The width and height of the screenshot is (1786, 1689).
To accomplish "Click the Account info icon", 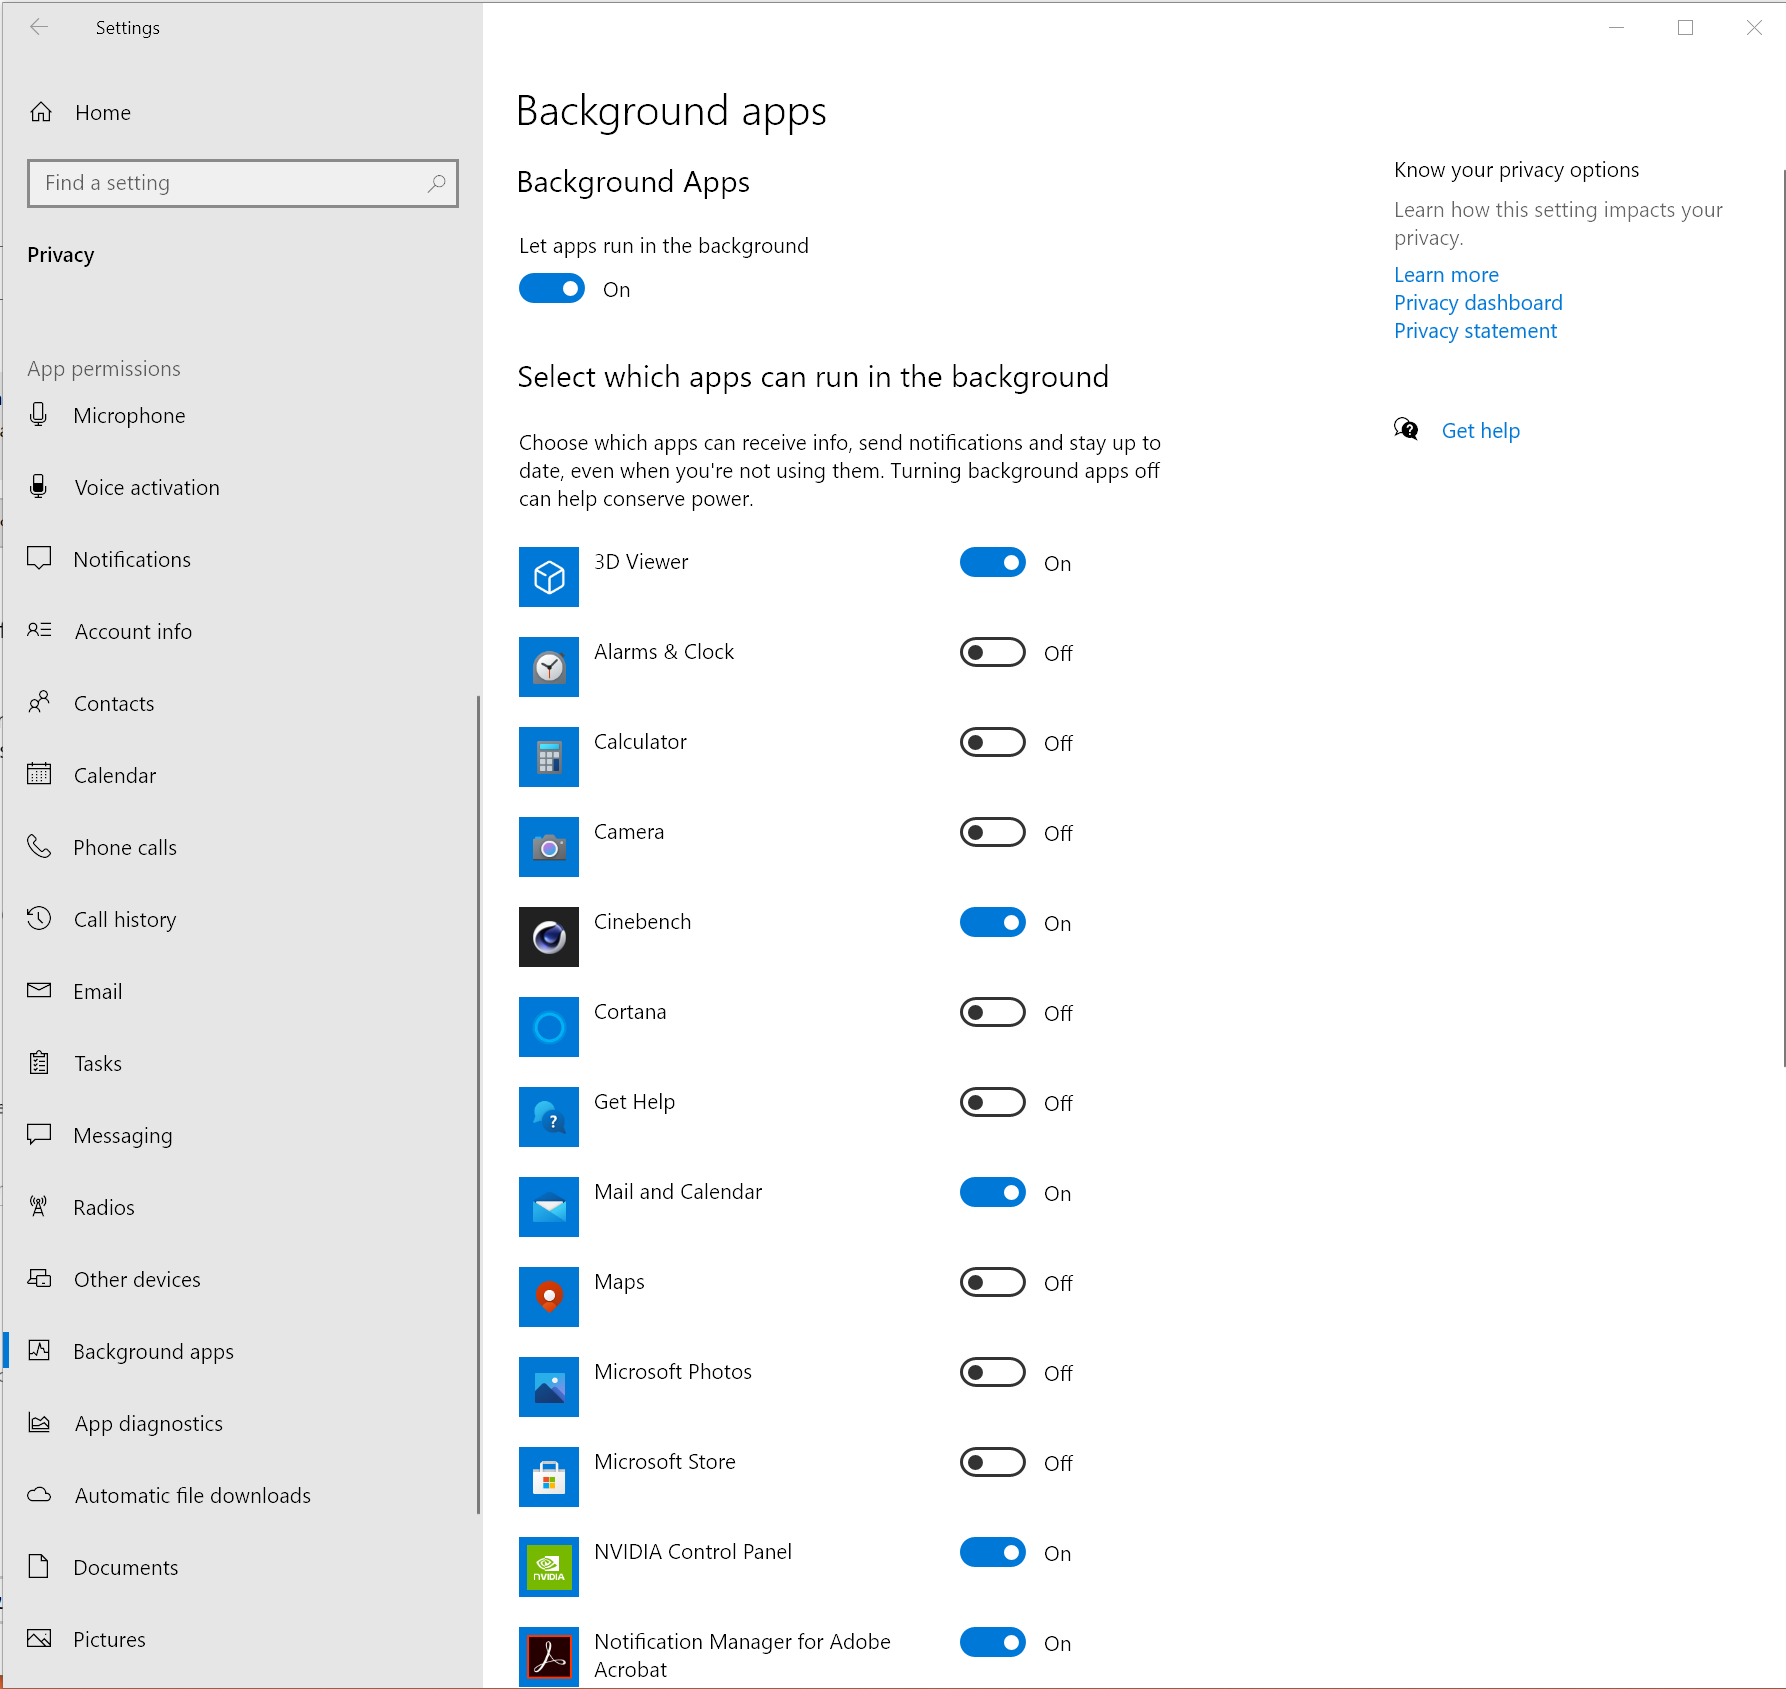I will click(39, 630).
